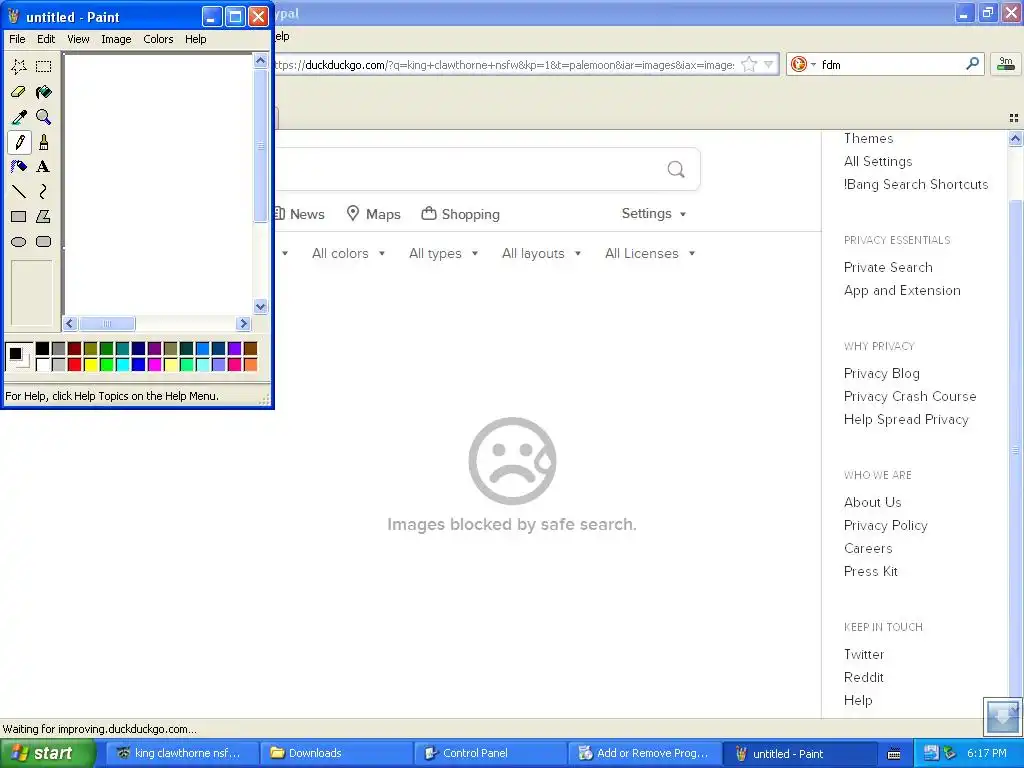Click the Windows Start button
This screenshot has height=768, width=1024.
48,754
